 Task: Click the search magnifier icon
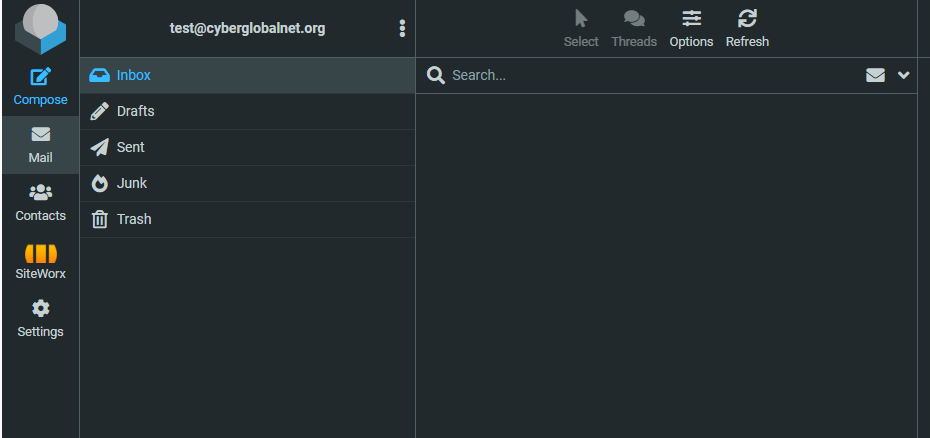(x=436, y=75)
